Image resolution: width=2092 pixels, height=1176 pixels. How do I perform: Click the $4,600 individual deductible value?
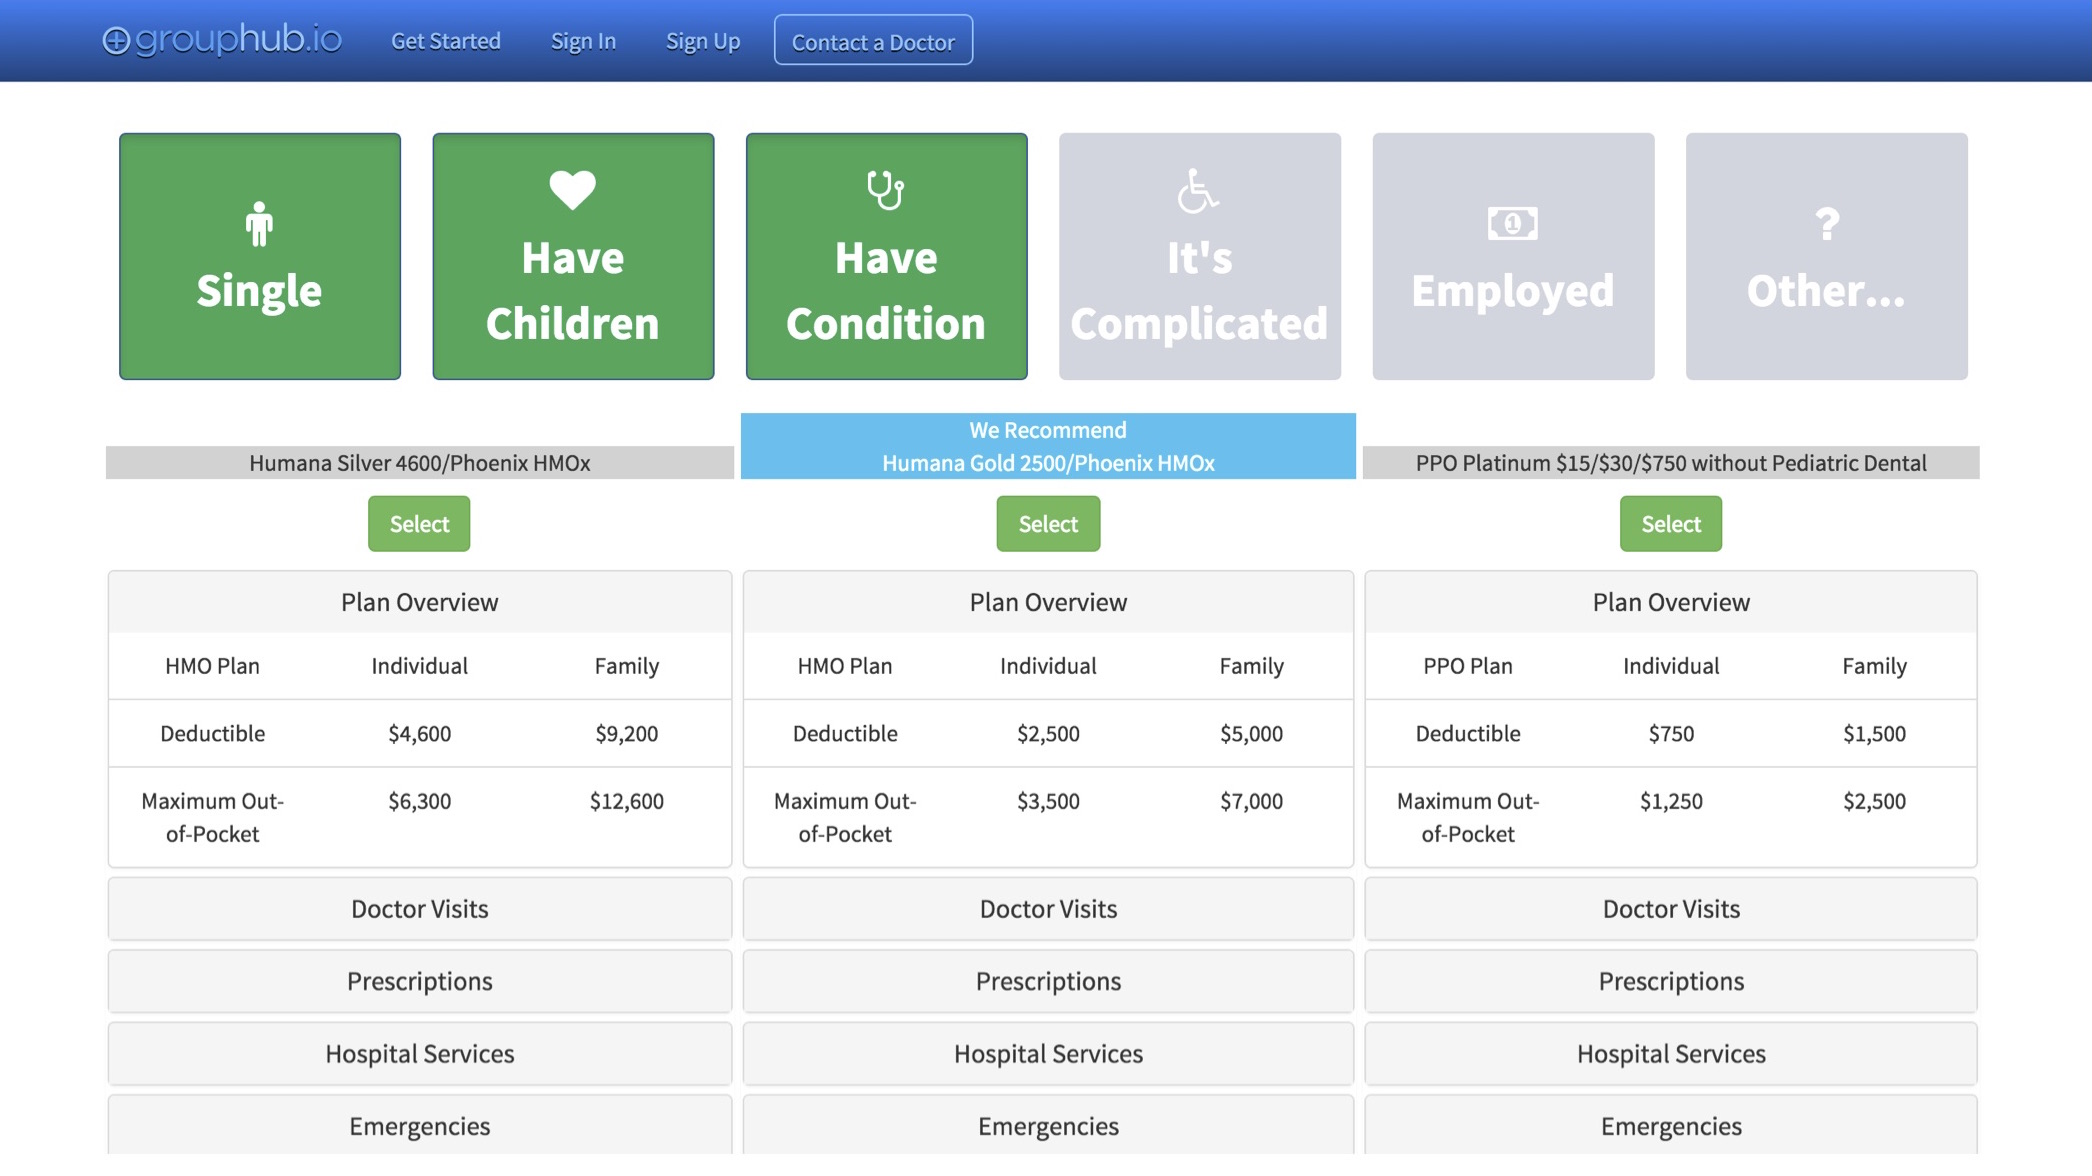(x=420, y=733)
